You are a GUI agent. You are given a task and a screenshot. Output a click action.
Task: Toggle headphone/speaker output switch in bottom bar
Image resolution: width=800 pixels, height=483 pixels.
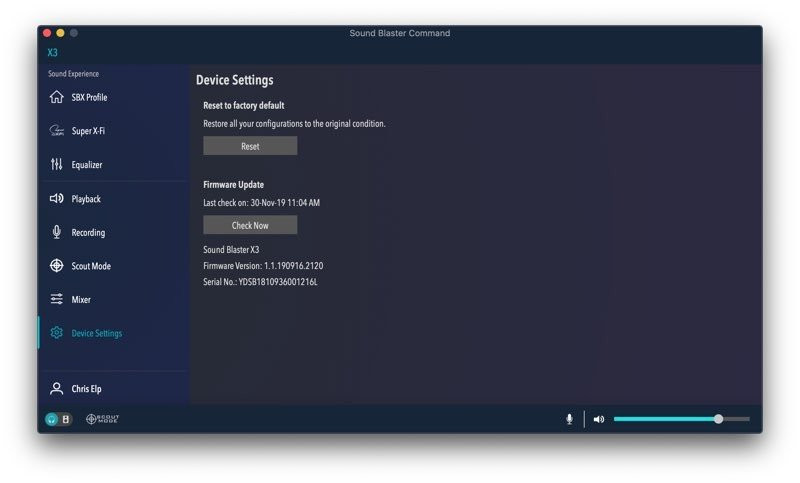pyautogui.click(x=58, y=419)
